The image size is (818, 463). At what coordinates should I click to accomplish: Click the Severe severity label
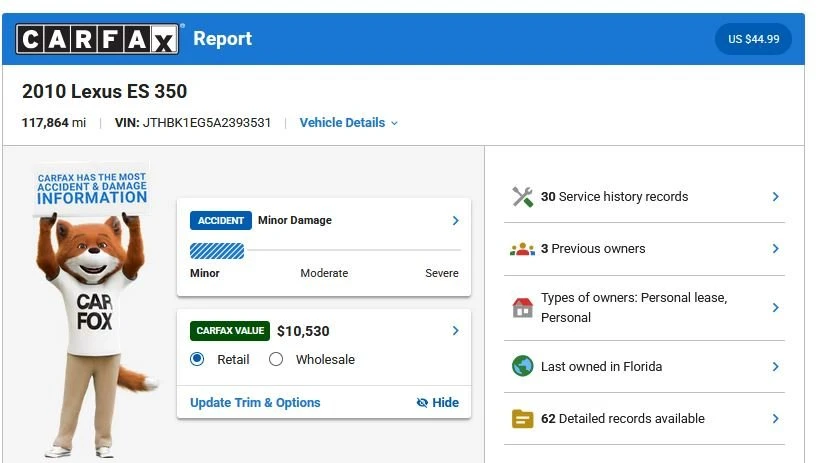(442, 273)
